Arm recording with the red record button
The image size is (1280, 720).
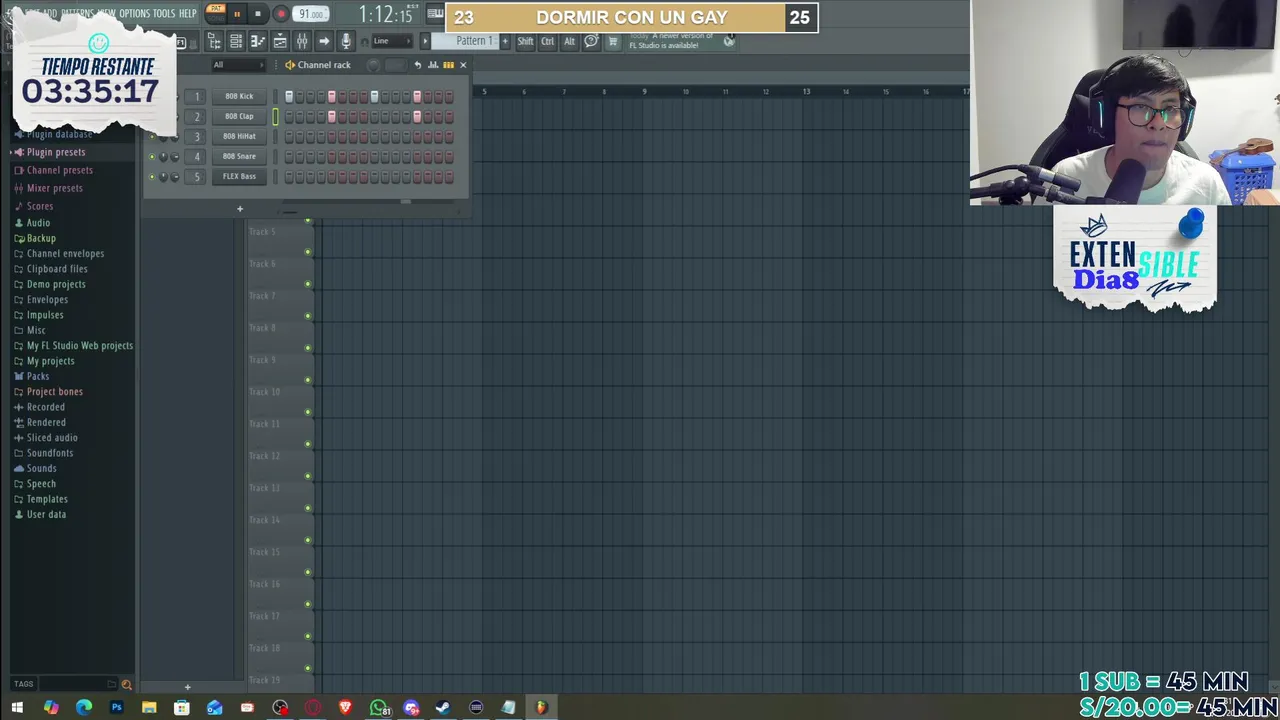(280, 14)
